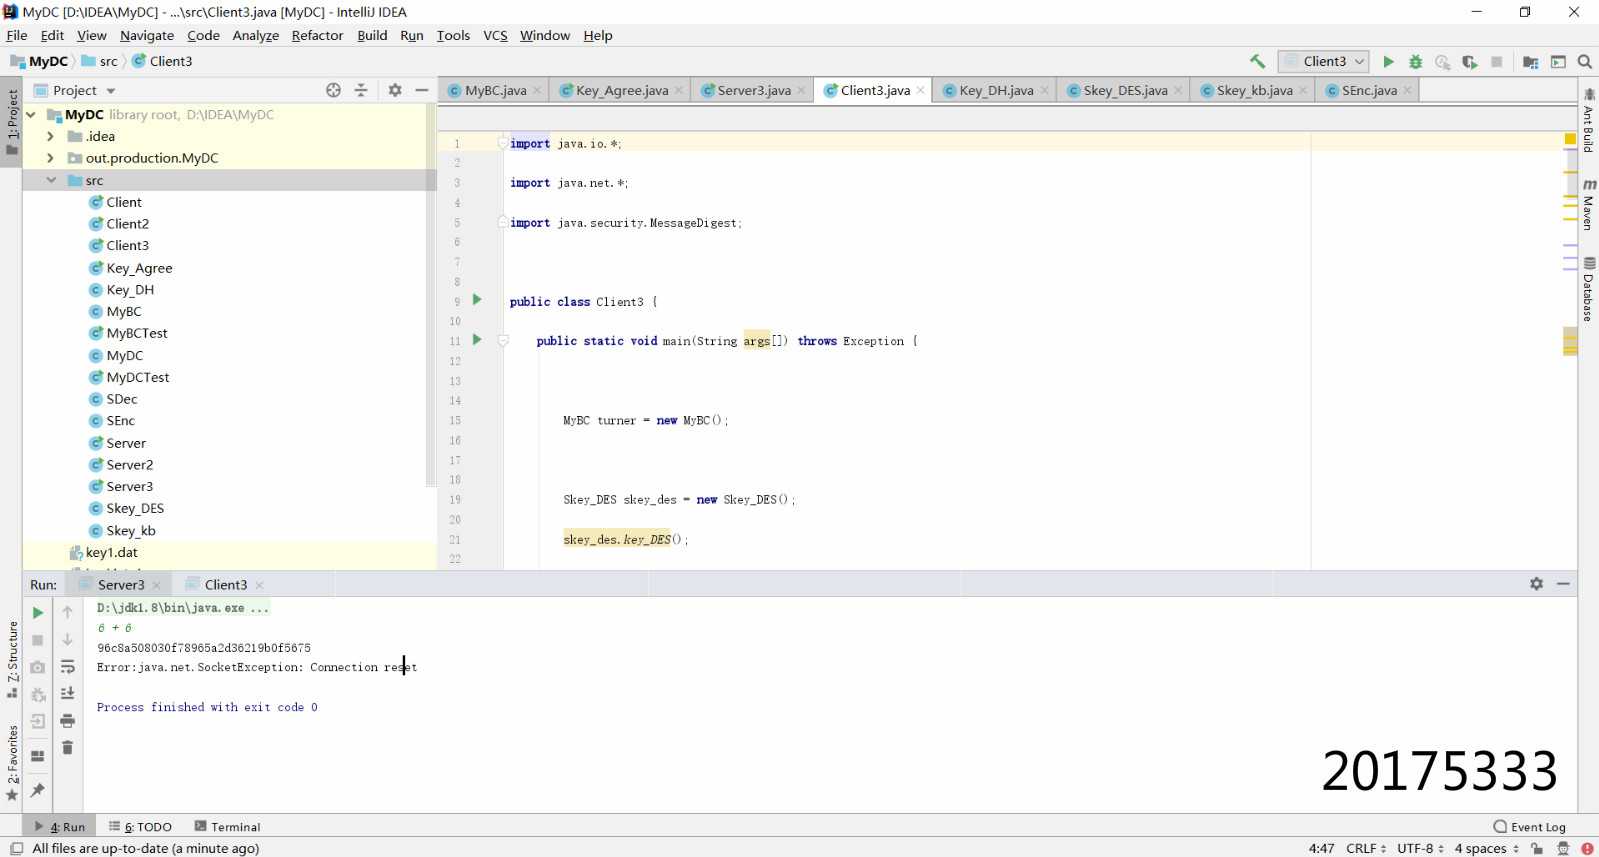Screen dimensions: 1599x857
Task: Open the 4 spaces indent selector
Action: pos(1486,848)
